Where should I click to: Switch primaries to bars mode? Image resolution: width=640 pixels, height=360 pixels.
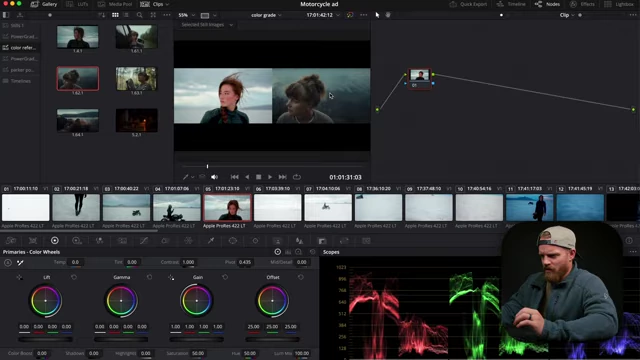288,252
